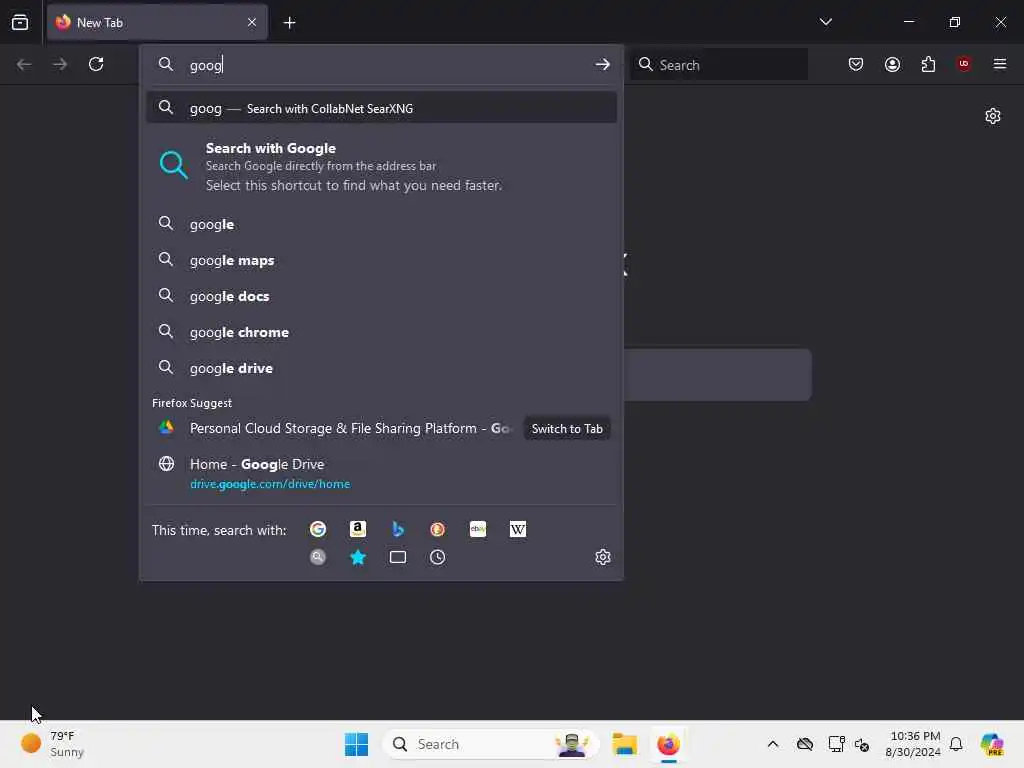Viewport: 1024px width, 768px height.
Task: Search this time with DuckDuckGo icon
Action: [x=438, y=529]
